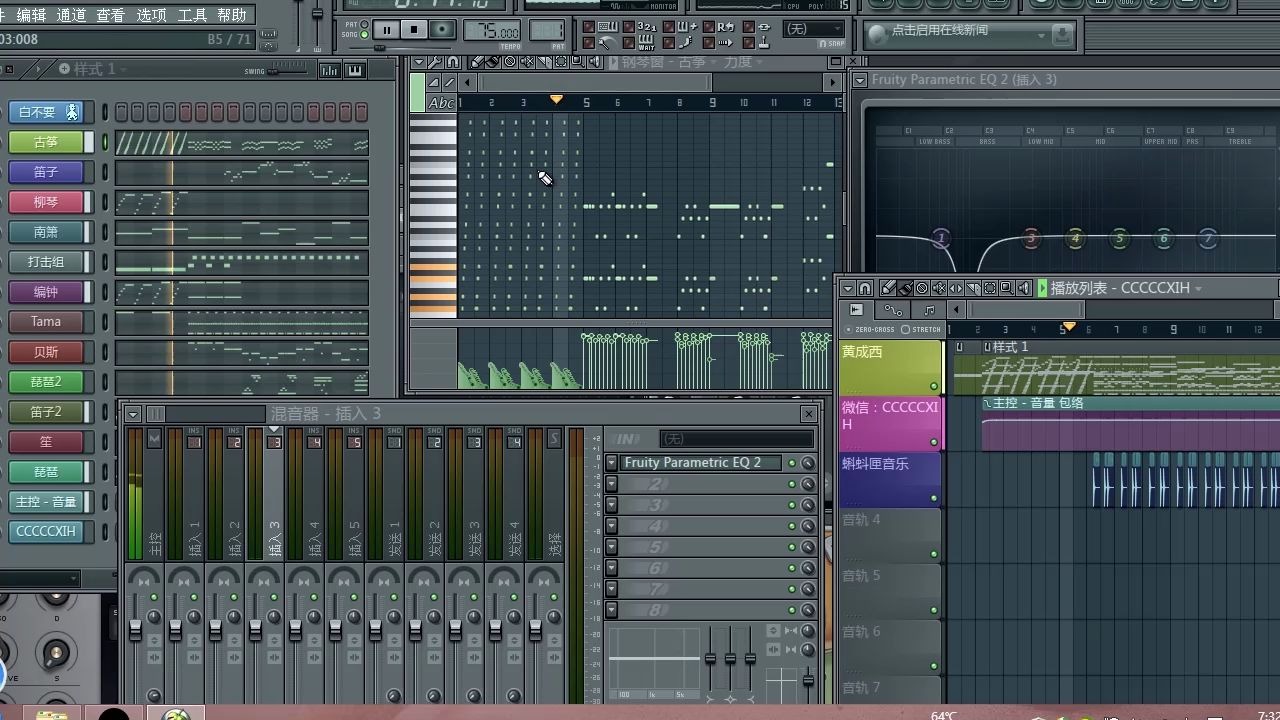Click the keyboard editor icon in step sequencer
The image size is (1280, 720).
point(354,70)
